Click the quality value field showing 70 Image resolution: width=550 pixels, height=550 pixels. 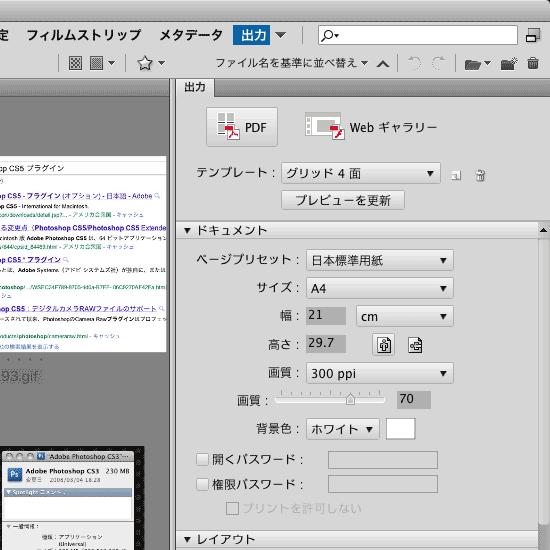click(414, 400)
